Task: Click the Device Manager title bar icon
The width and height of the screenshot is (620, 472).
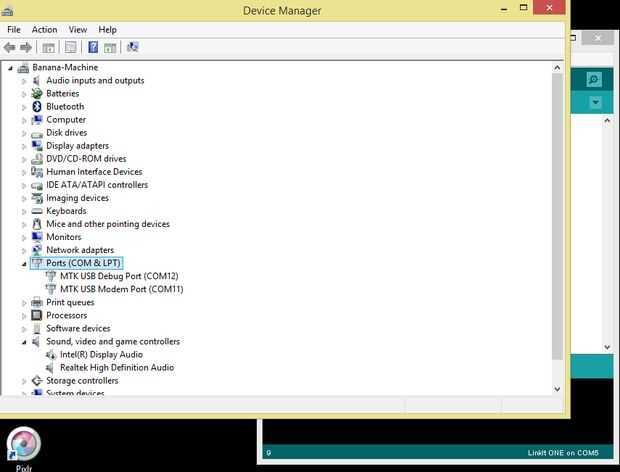Action: (x=7, y=11)
